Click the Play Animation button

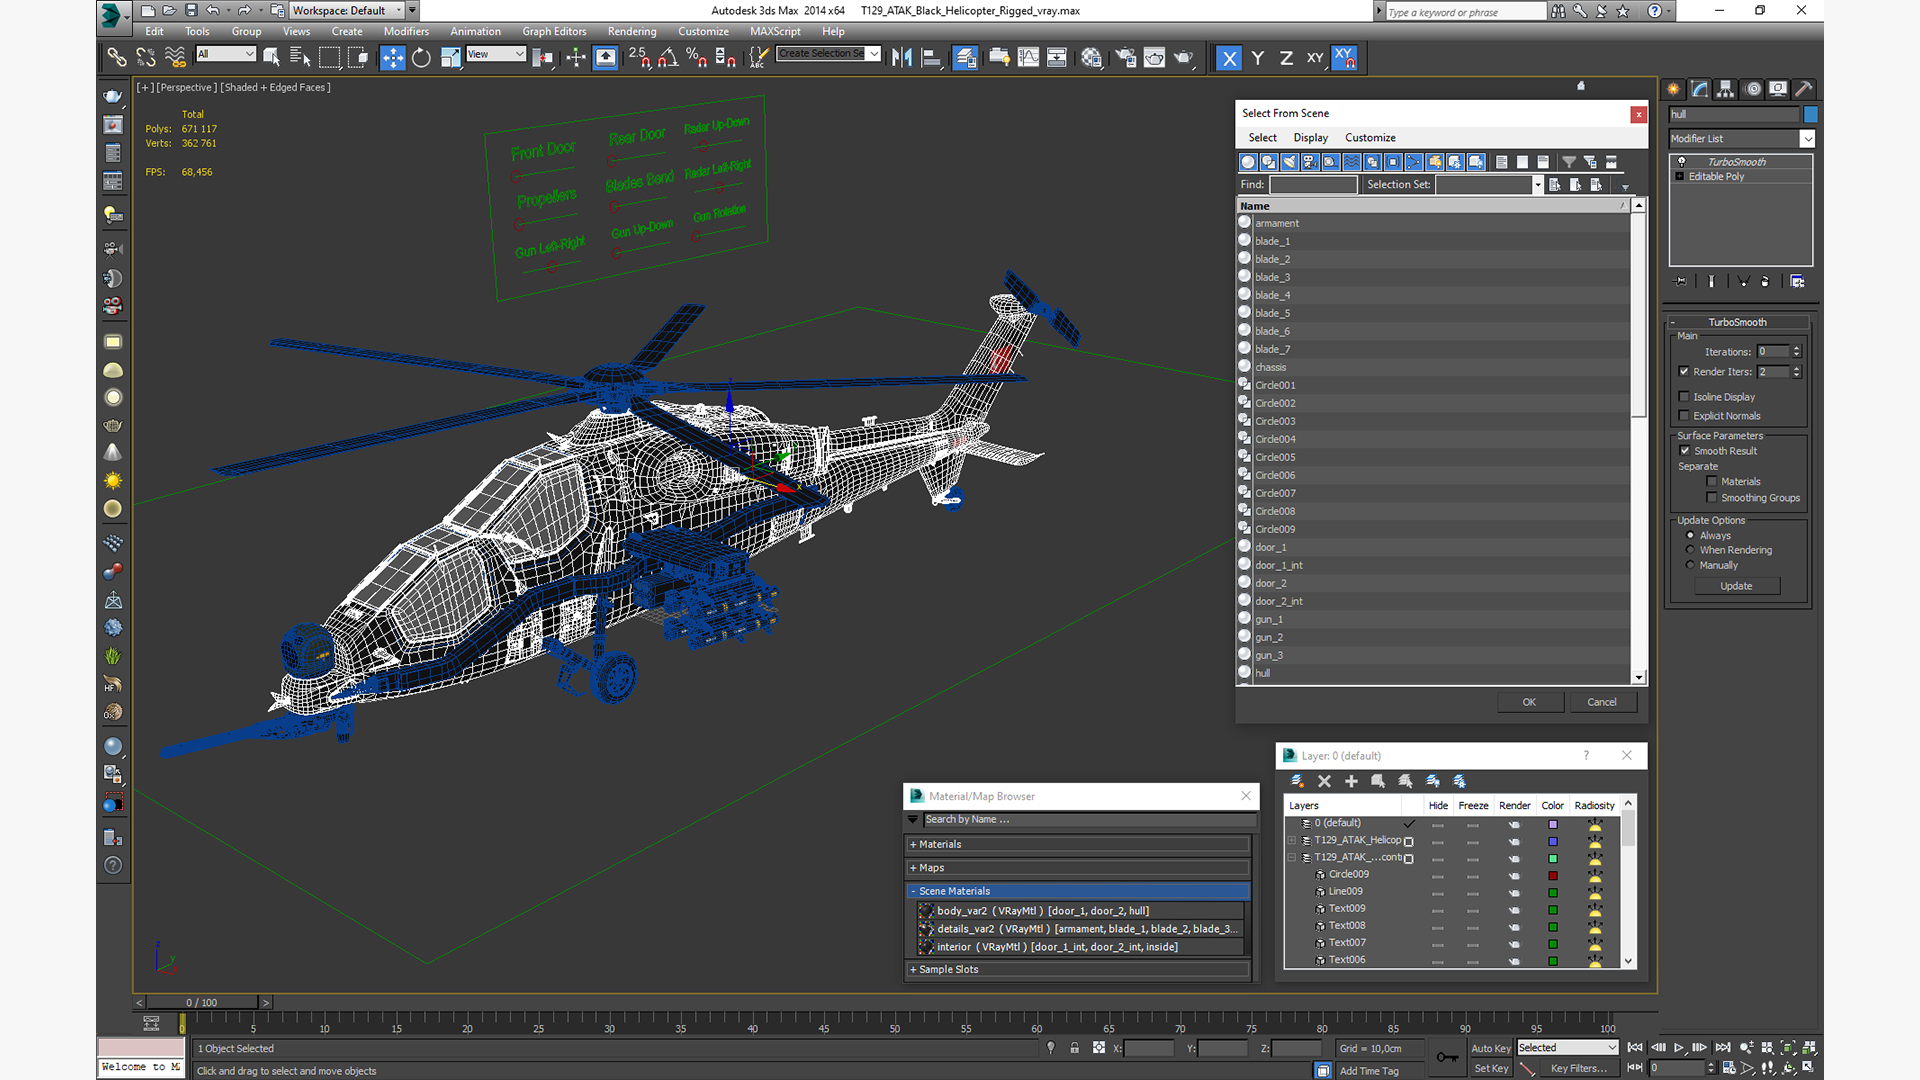click(1679, 1047)
